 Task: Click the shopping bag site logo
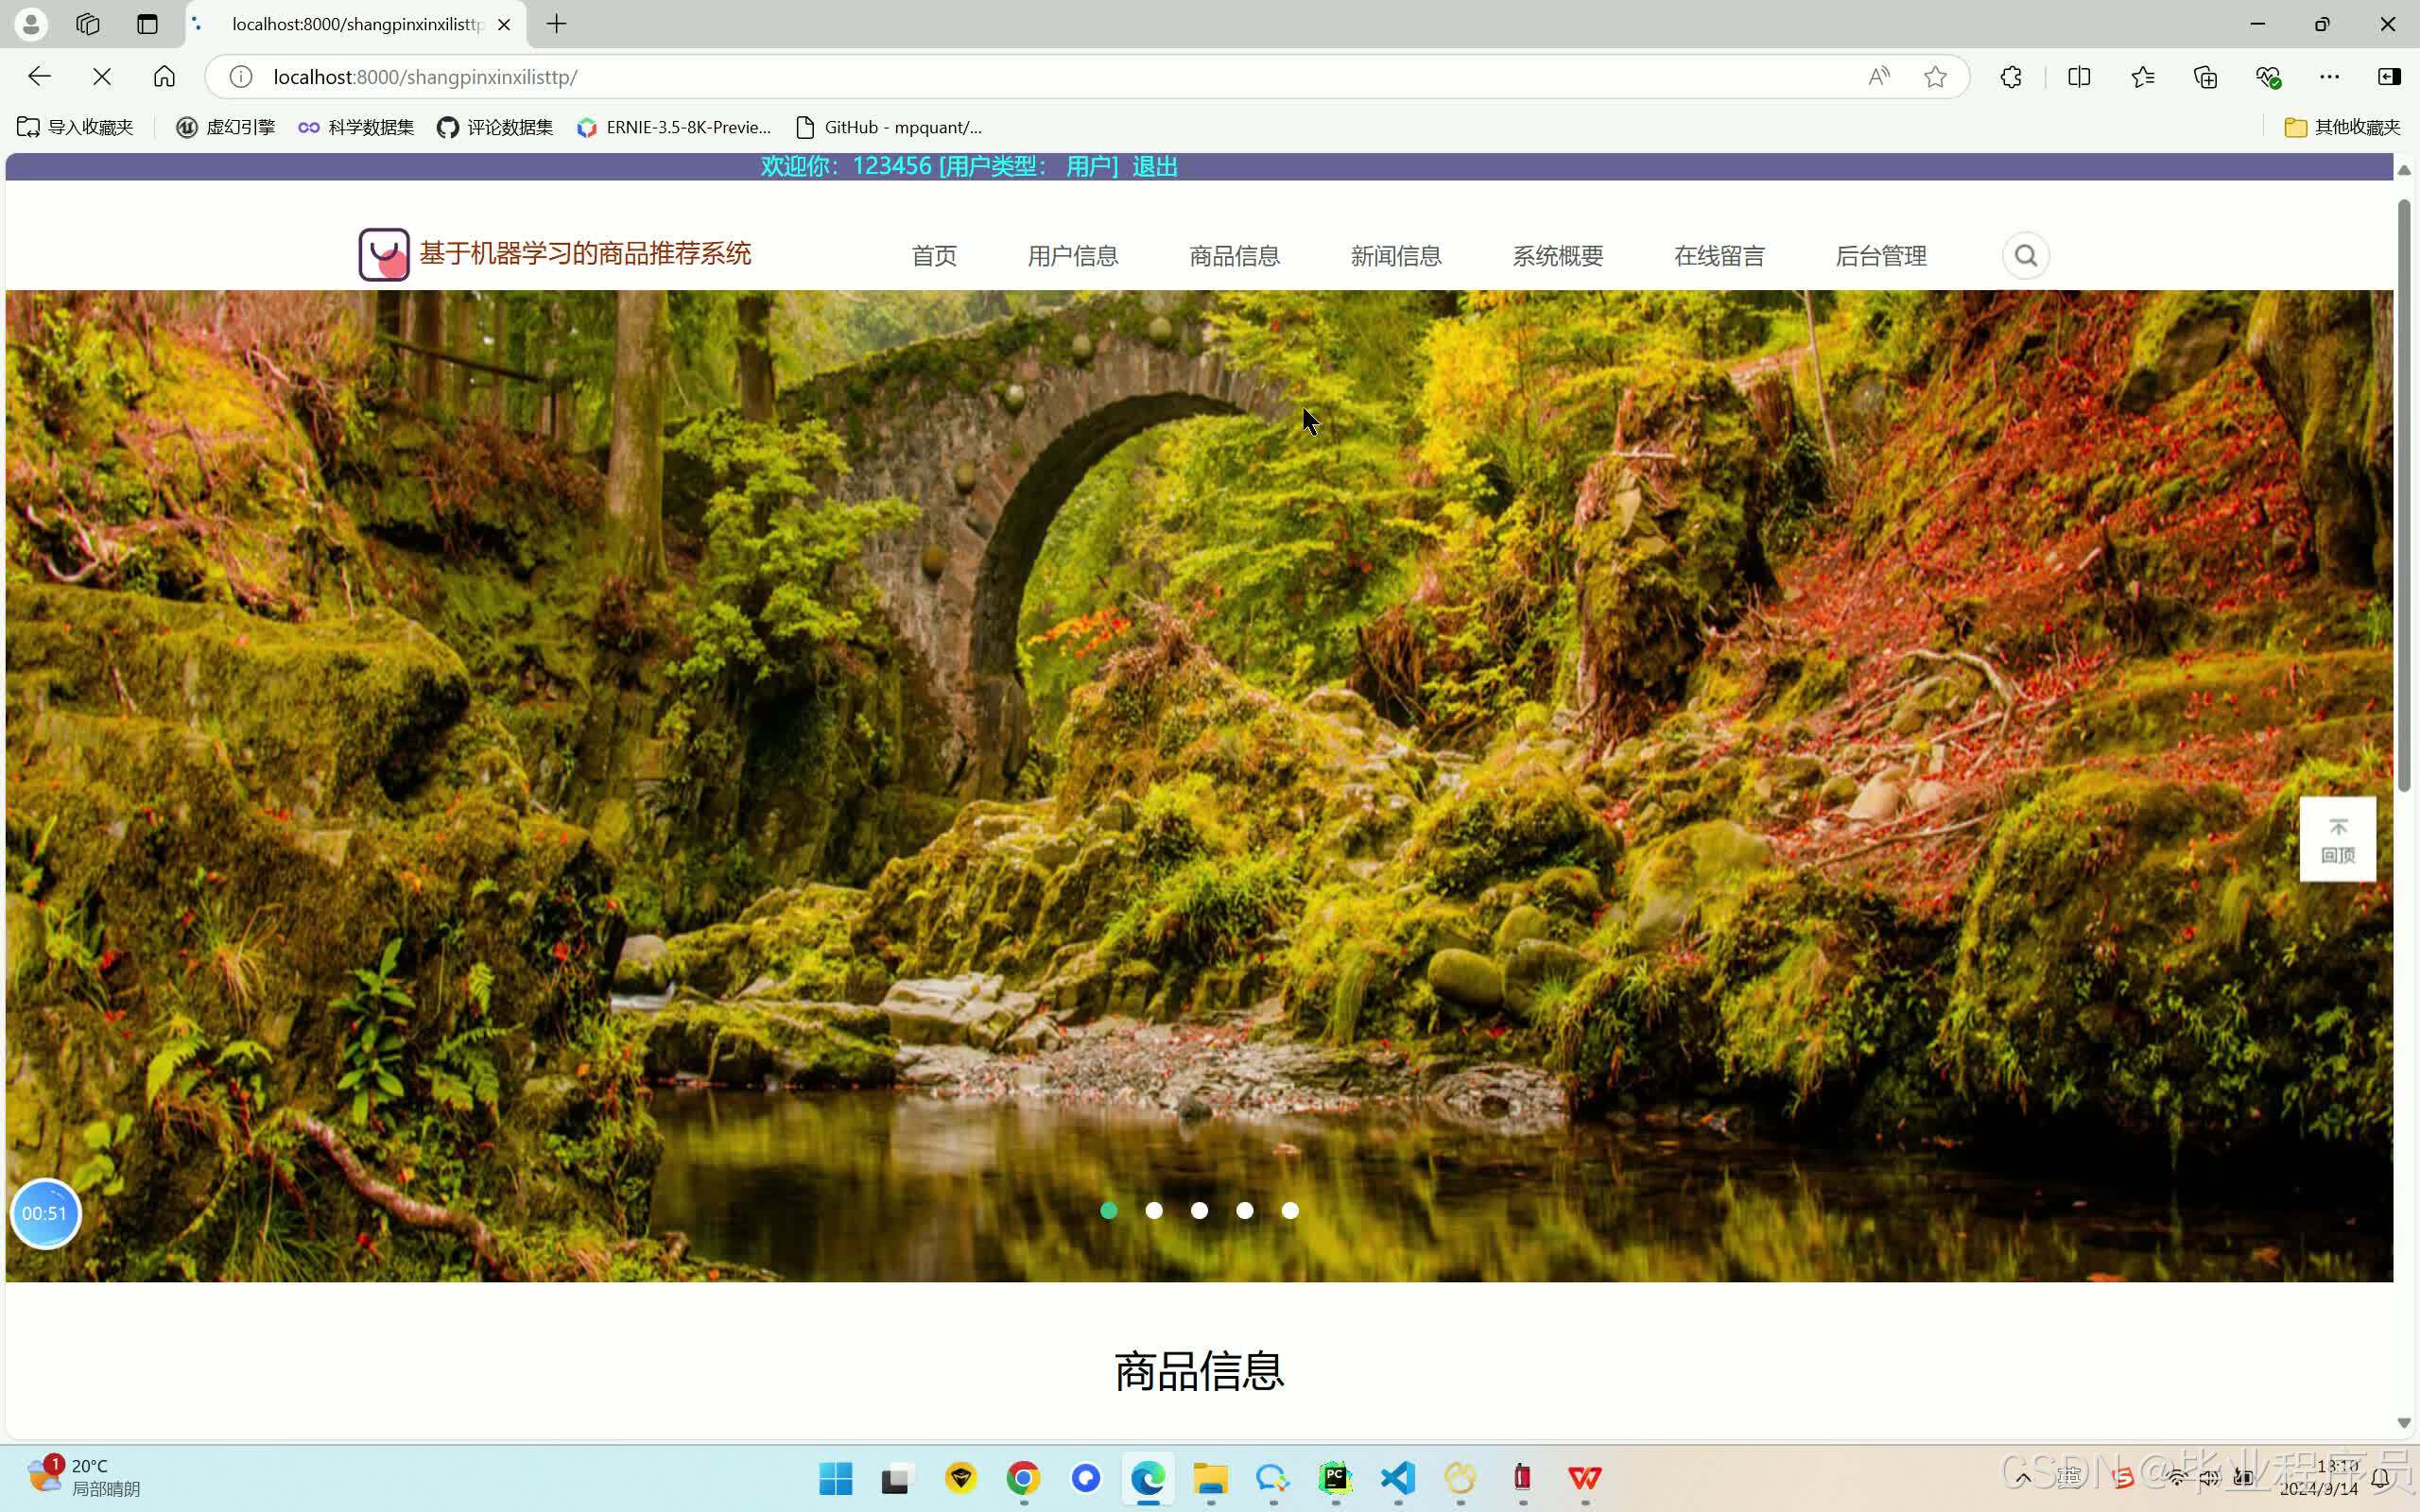384,254
